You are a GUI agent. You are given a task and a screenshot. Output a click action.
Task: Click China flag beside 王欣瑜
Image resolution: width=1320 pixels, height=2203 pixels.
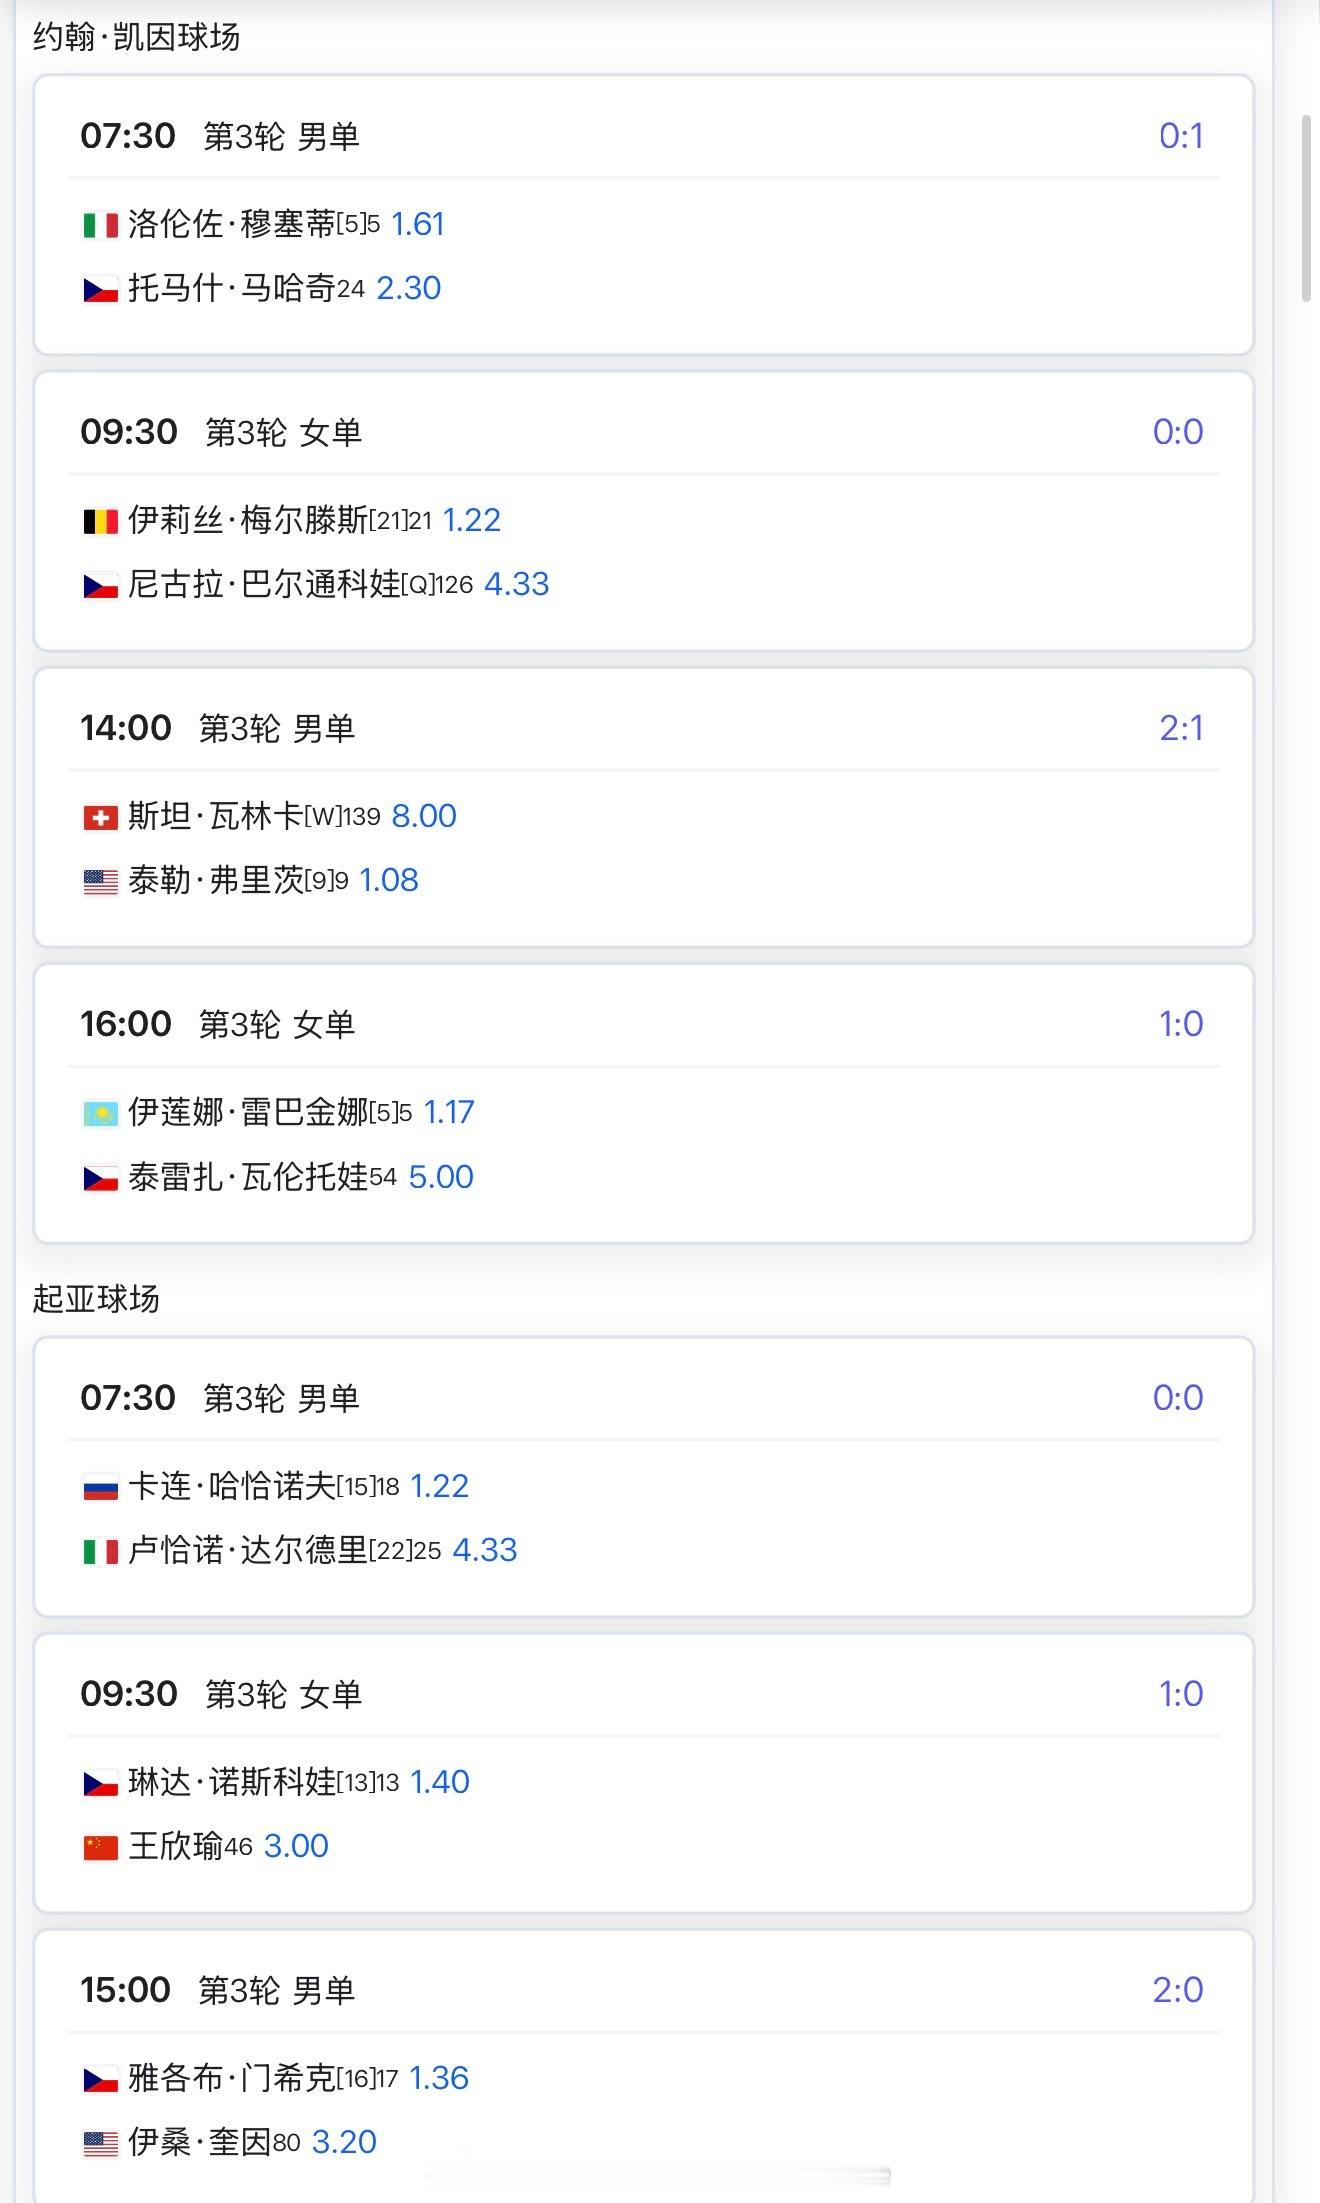pyautogui.click(x=100, y=1848)
